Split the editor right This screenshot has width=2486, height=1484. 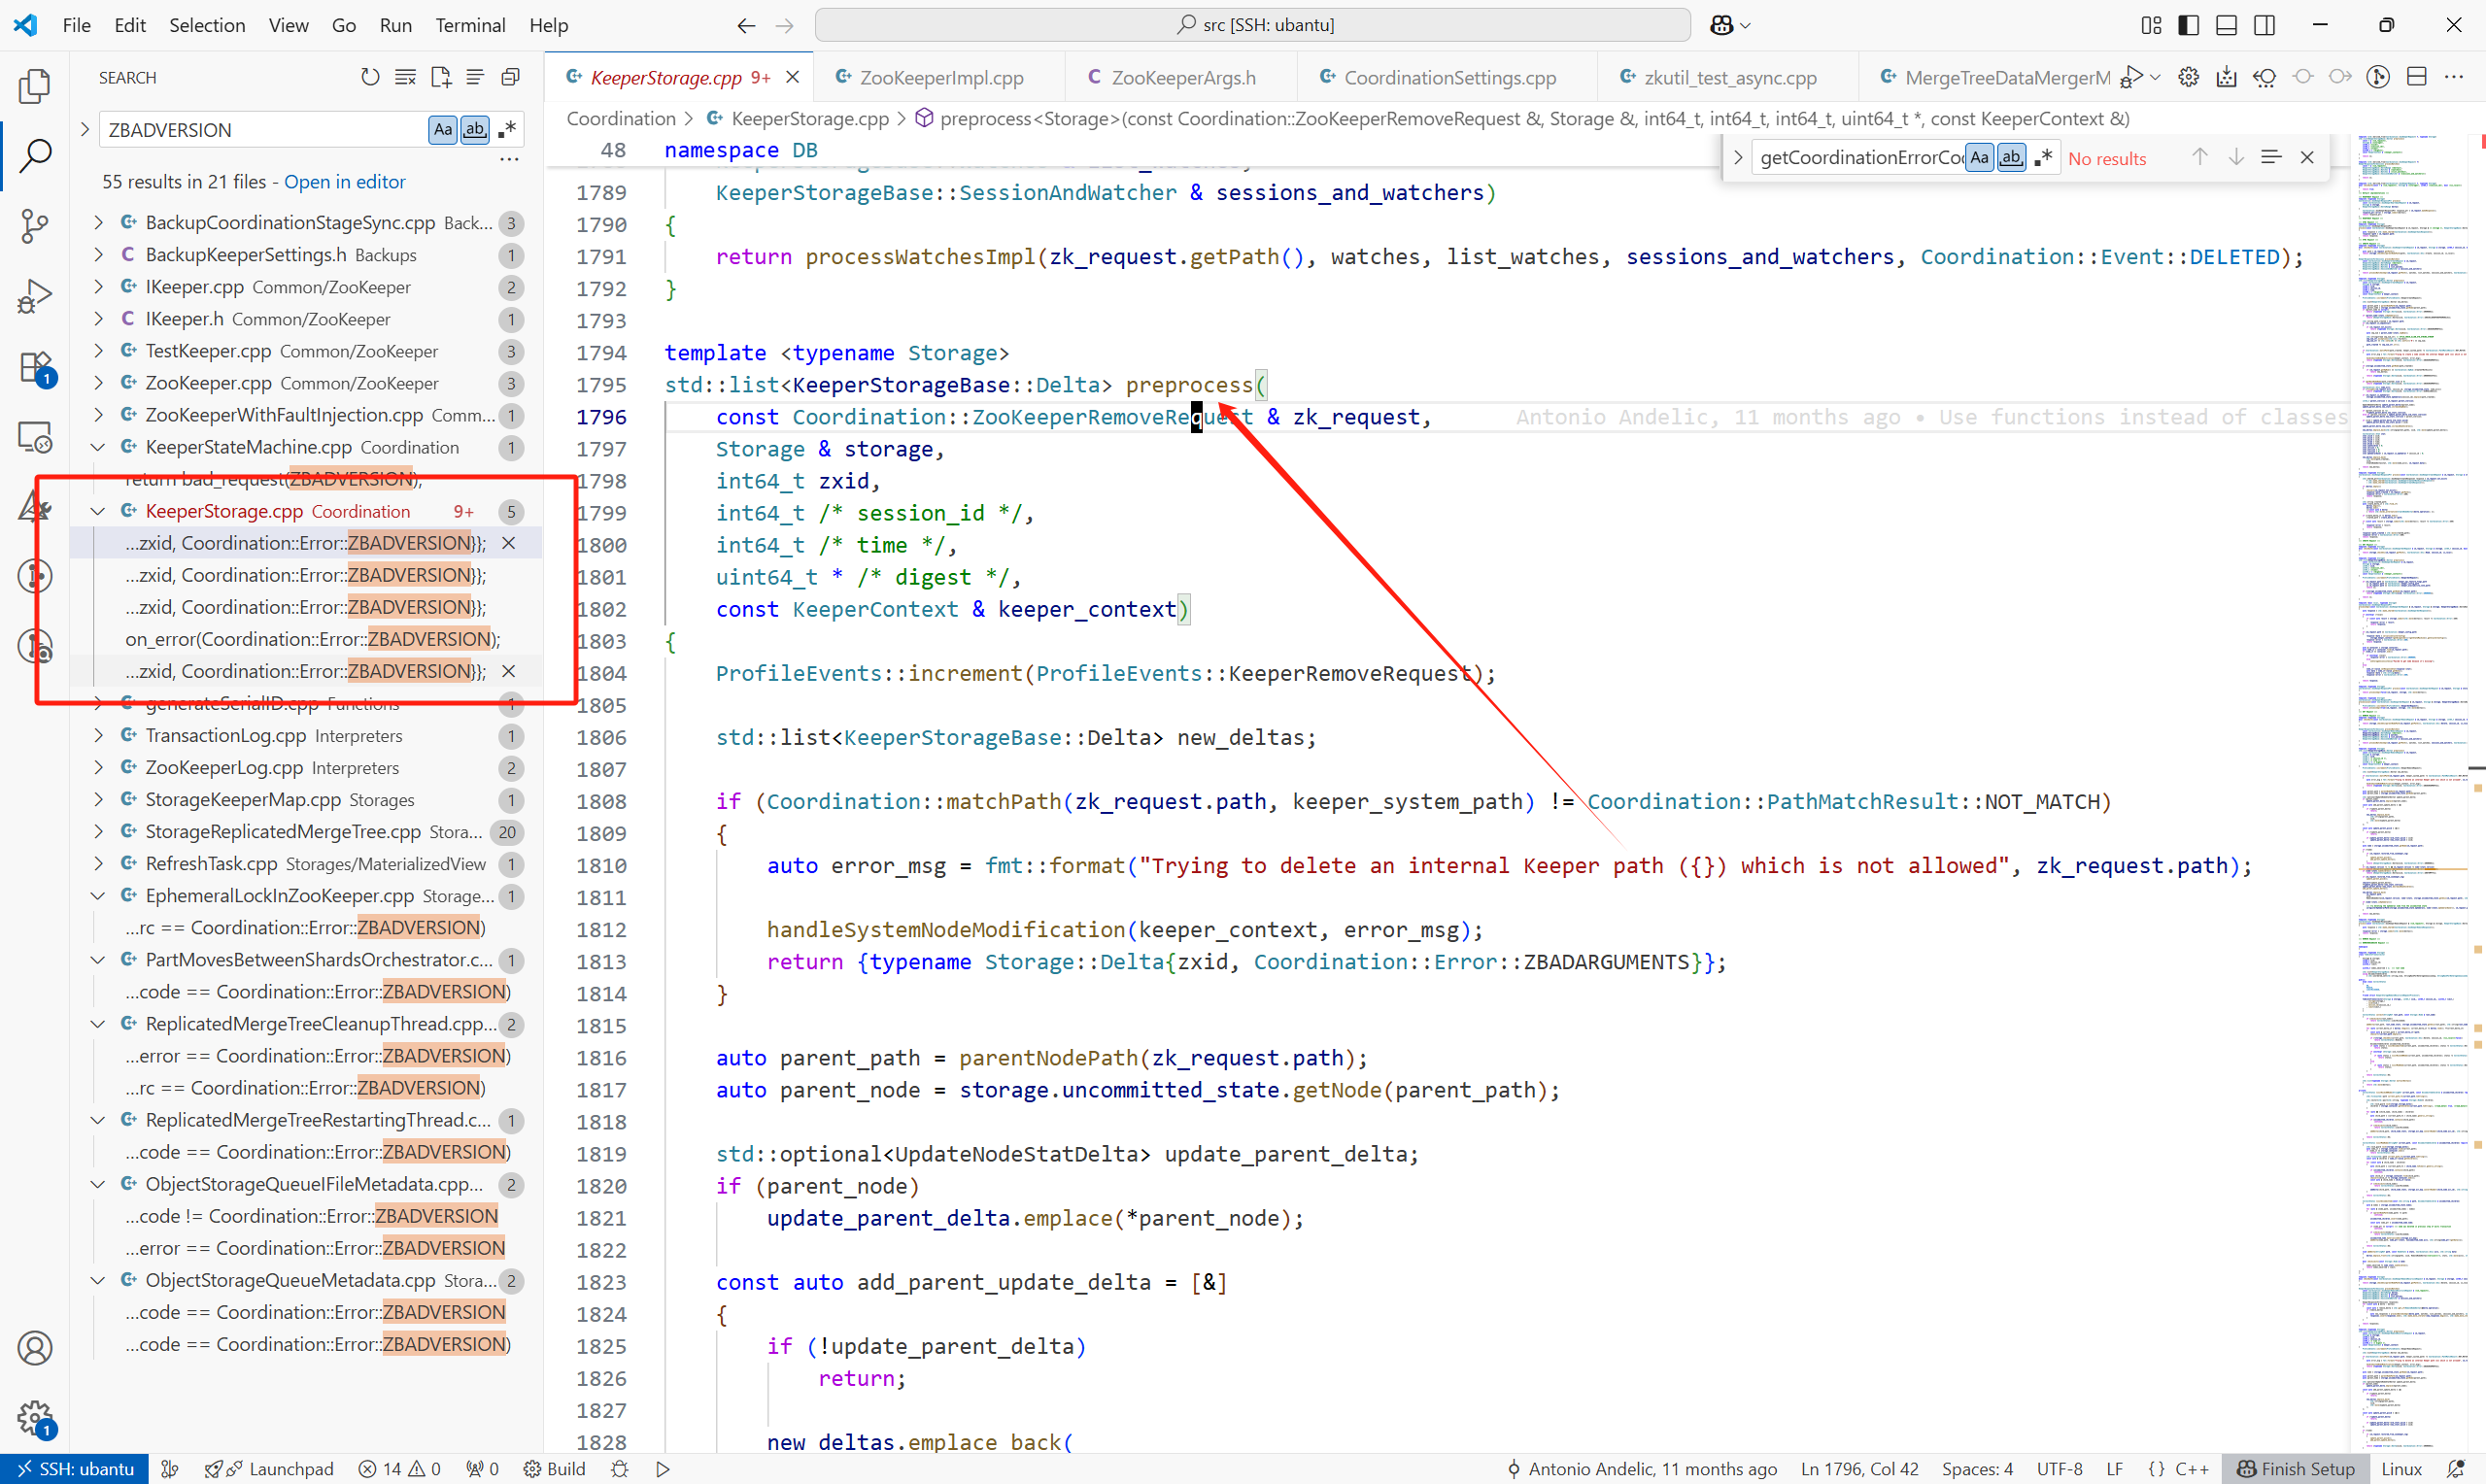pos(2417,77)
